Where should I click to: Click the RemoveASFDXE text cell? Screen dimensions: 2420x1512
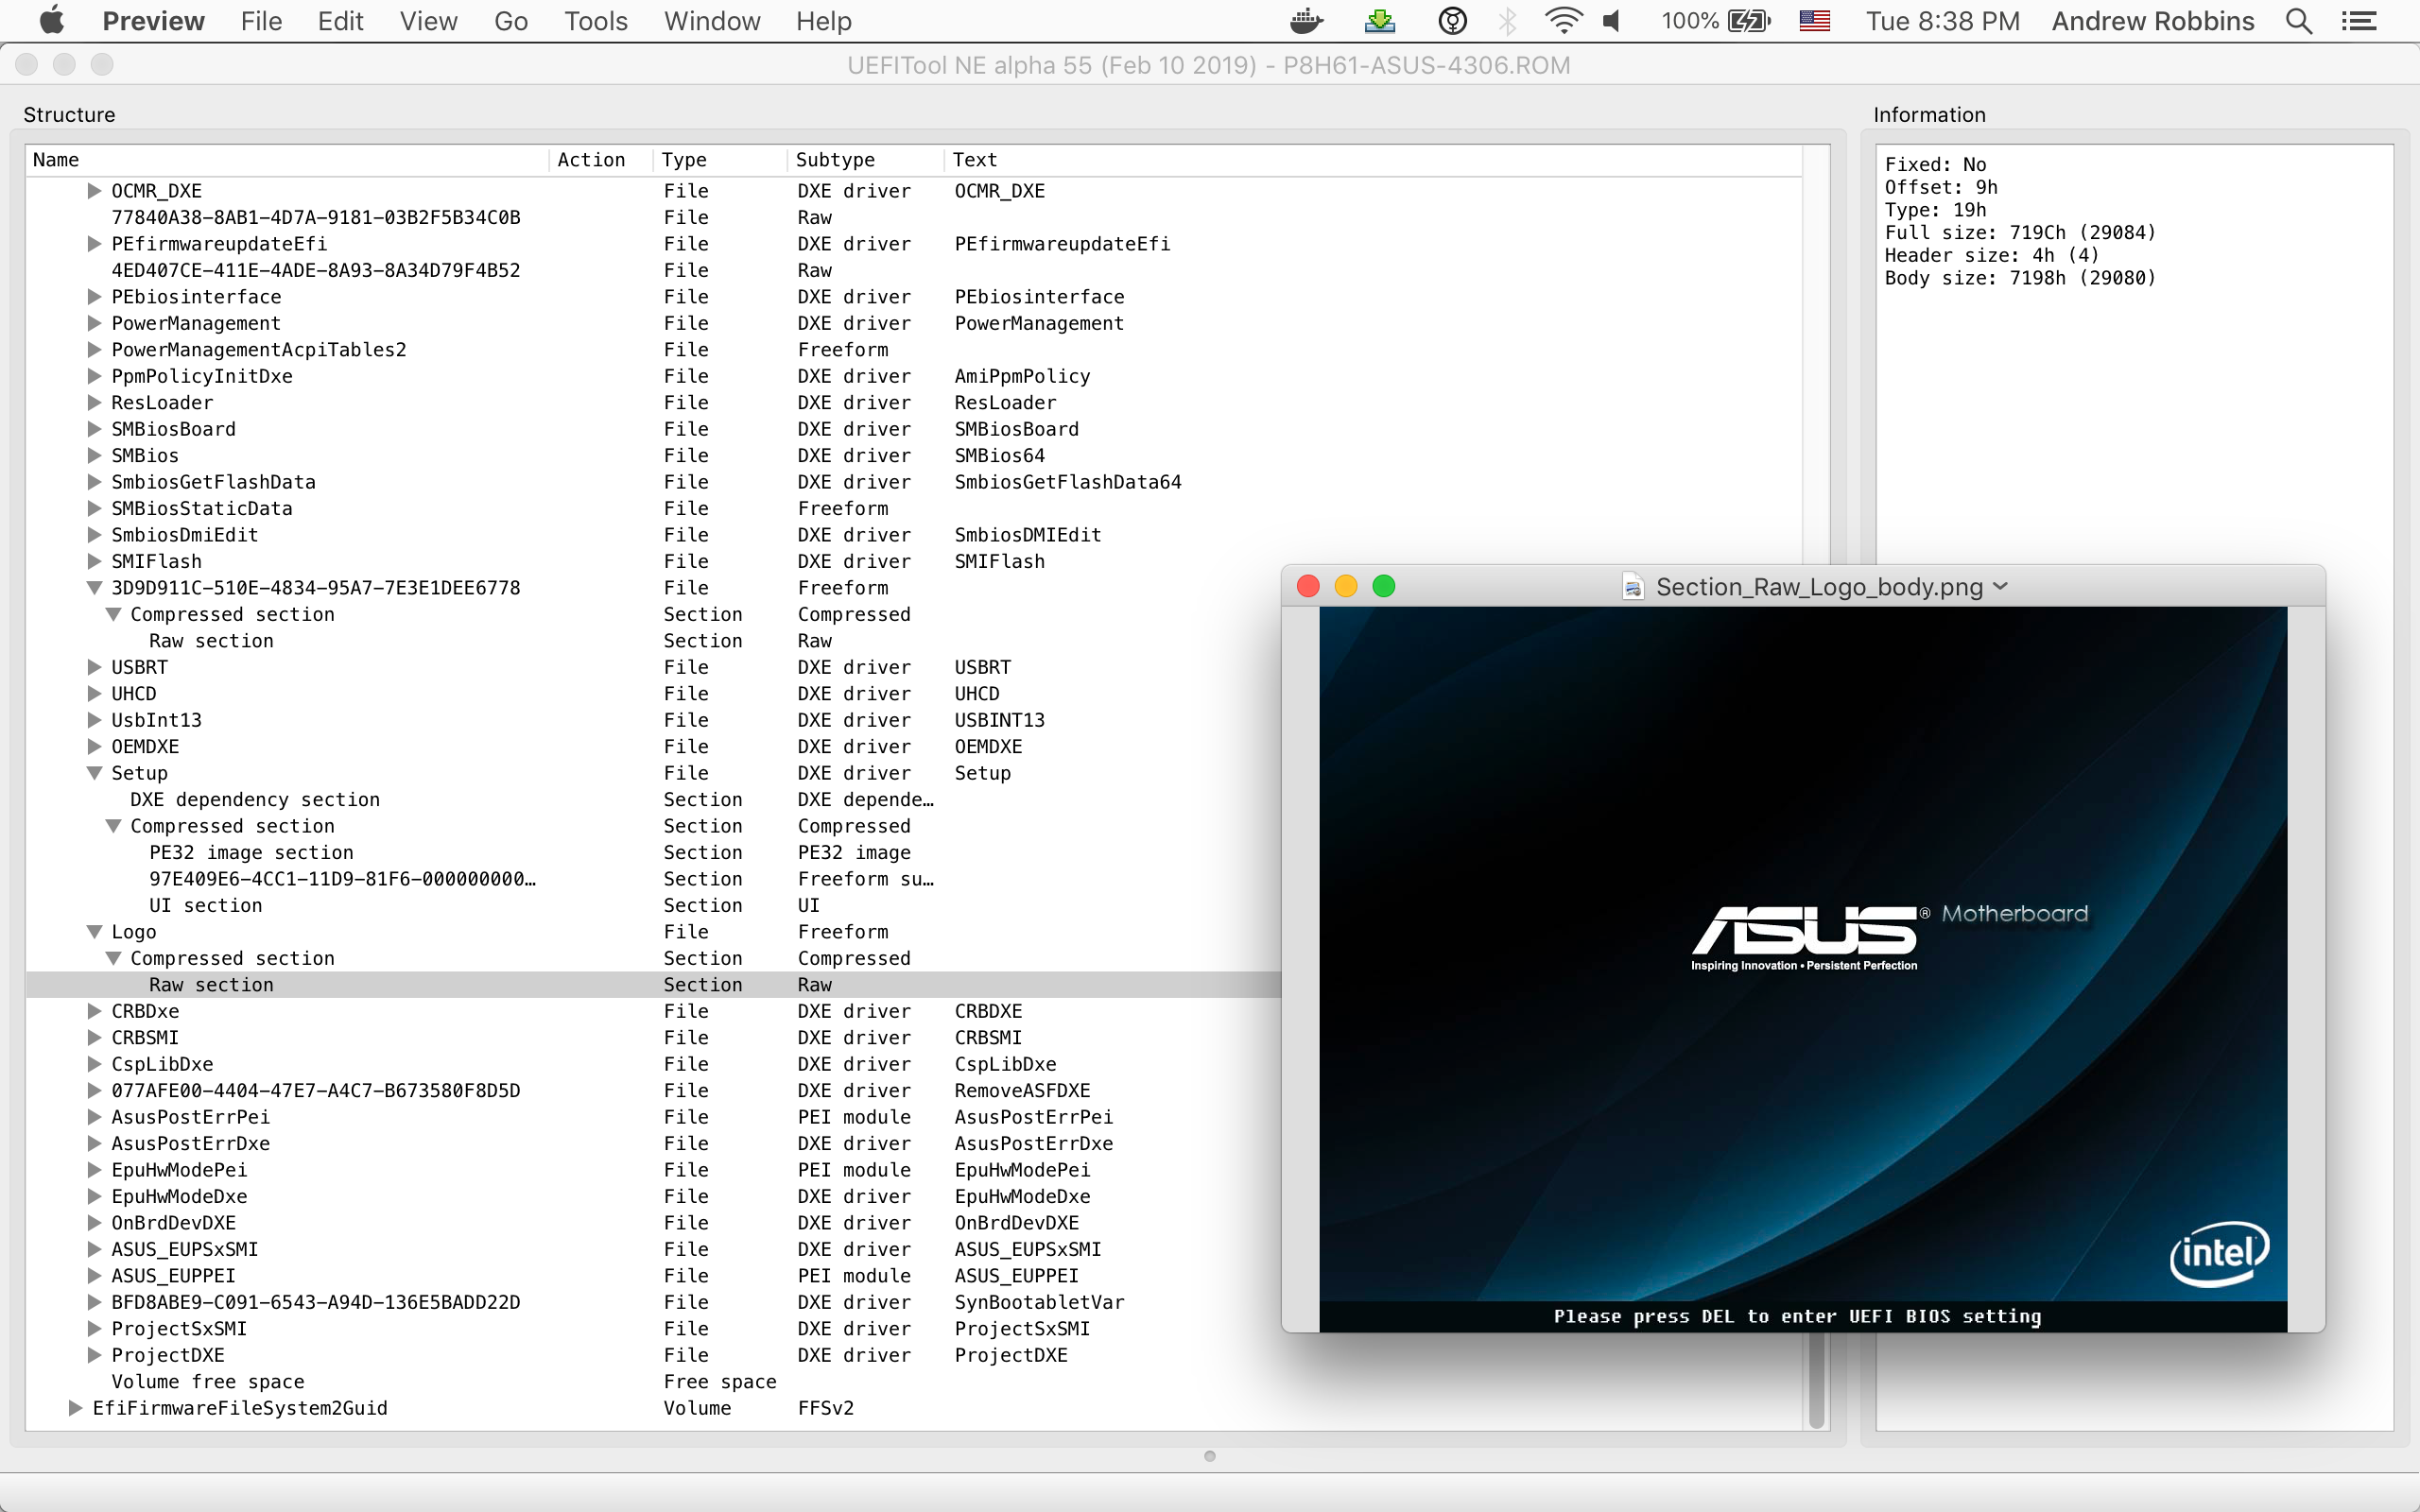[1022, 1091]
